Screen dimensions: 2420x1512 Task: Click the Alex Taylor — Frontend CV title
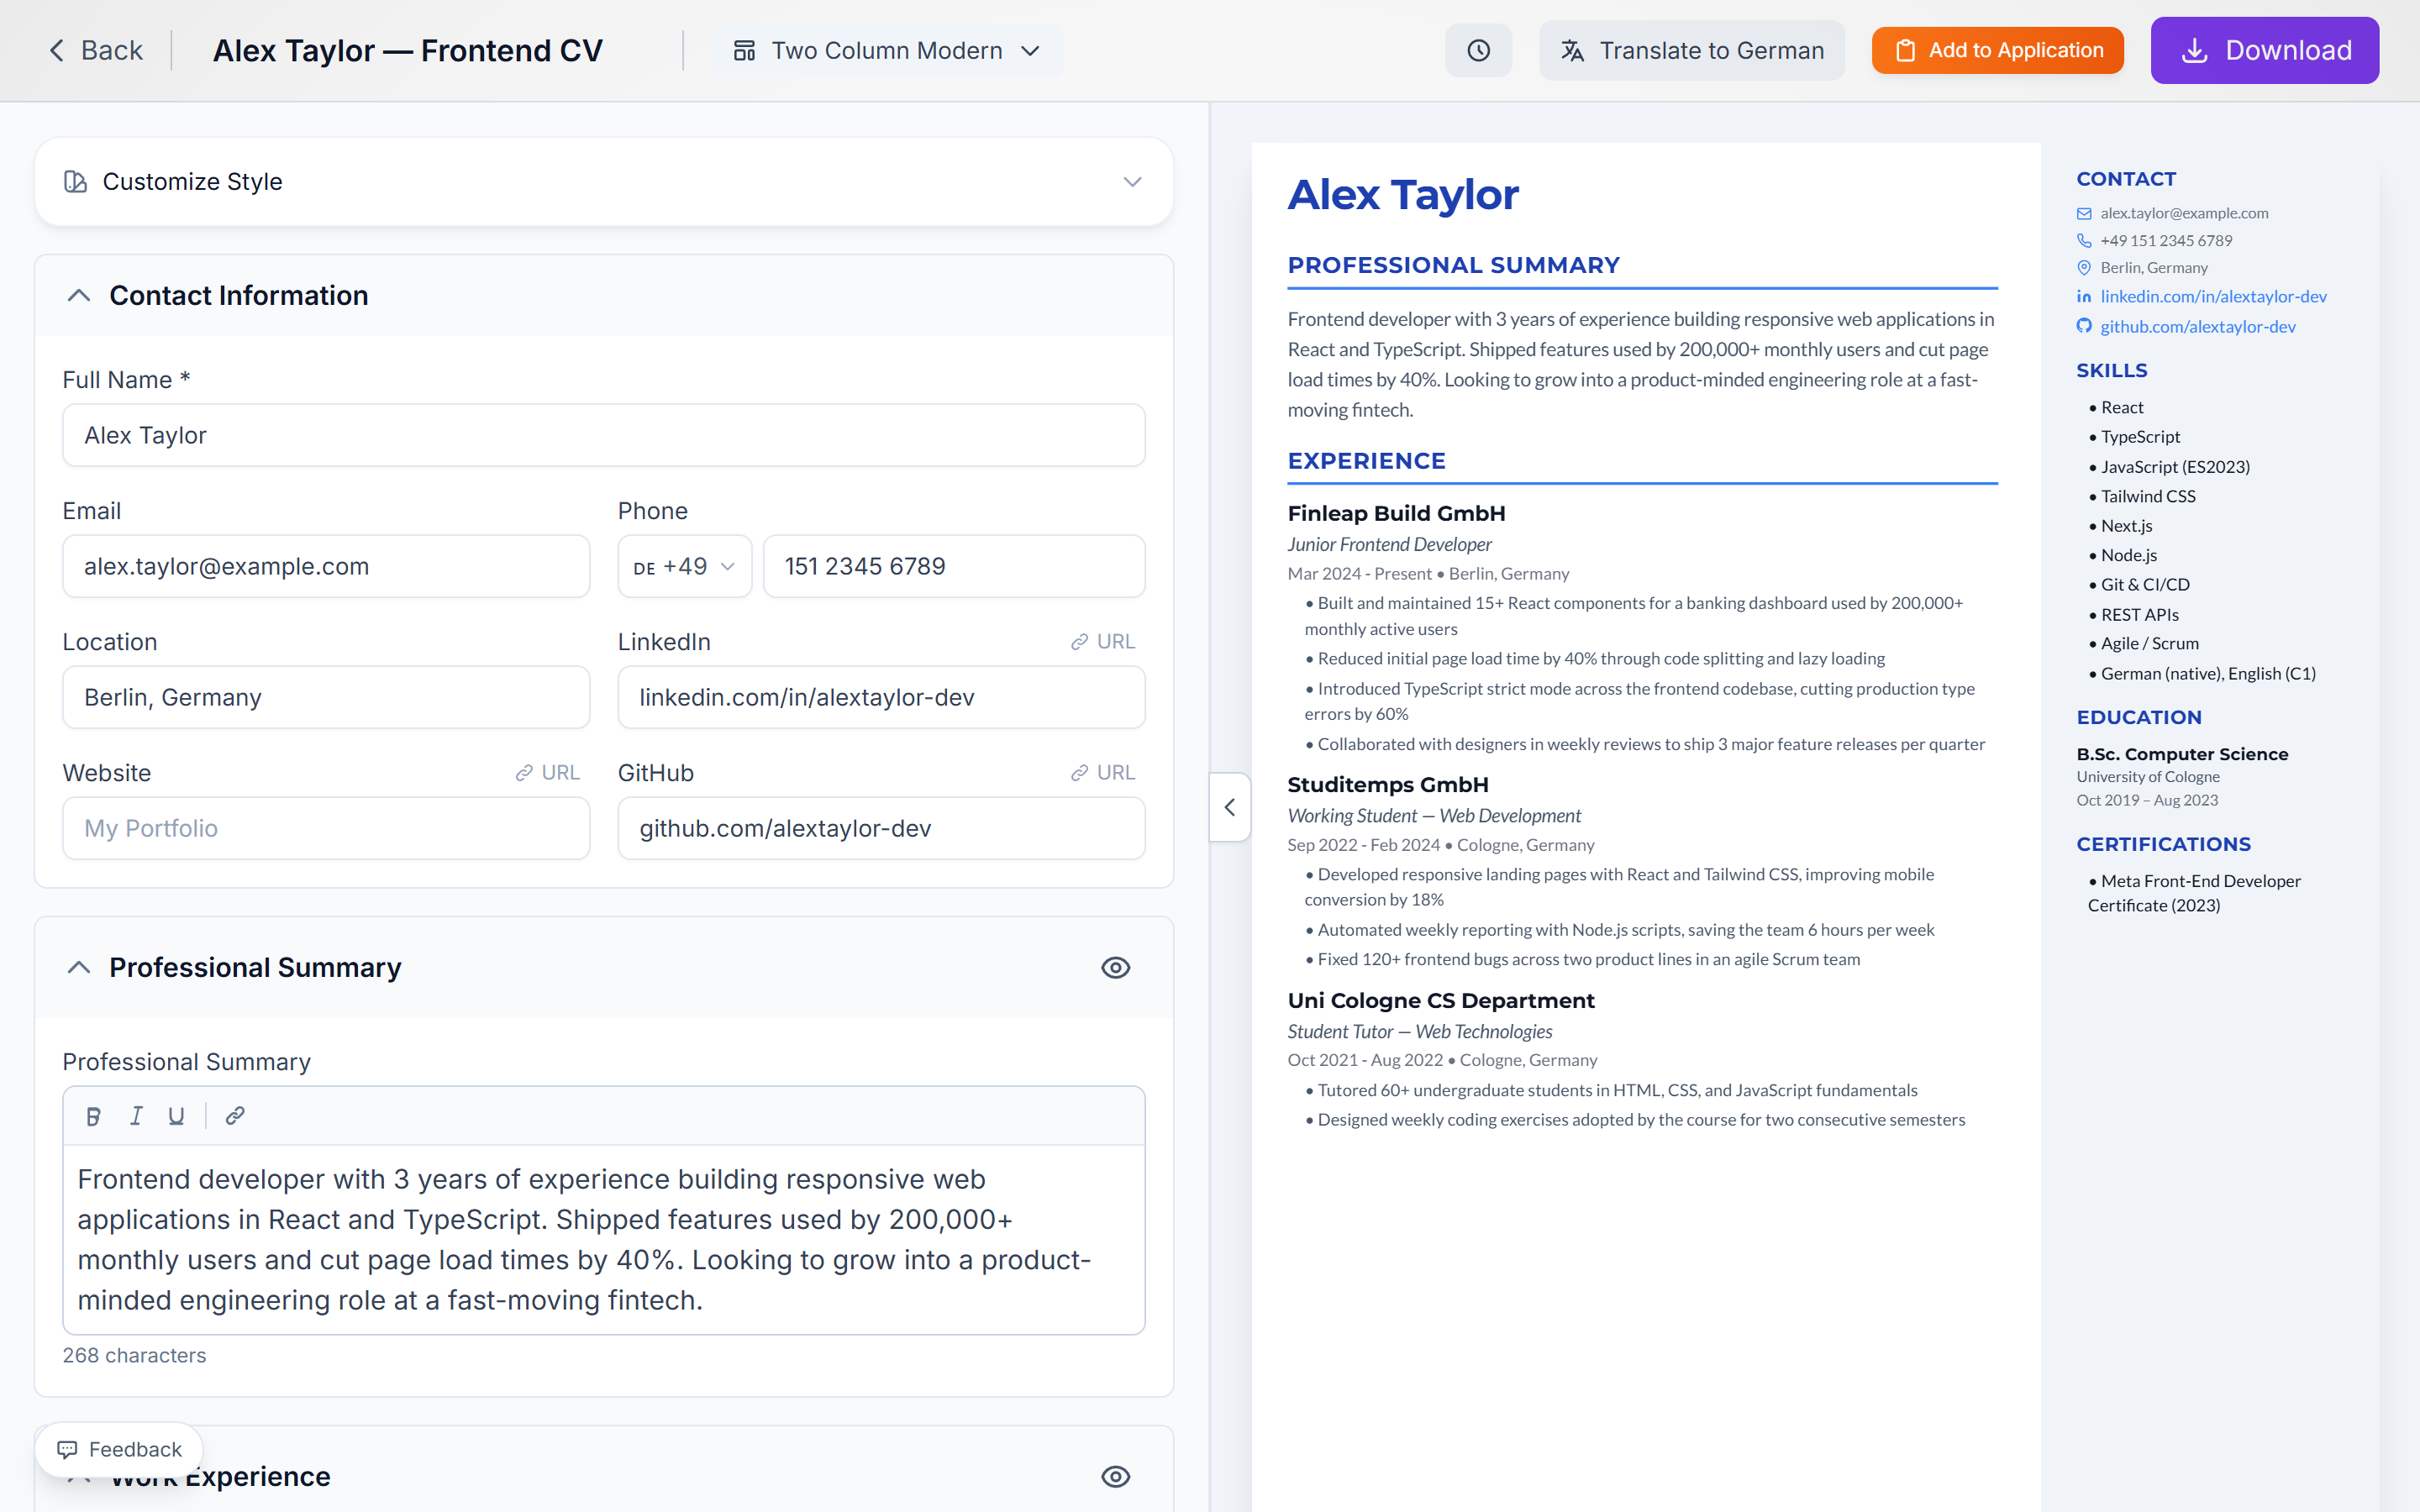point(408,50)
